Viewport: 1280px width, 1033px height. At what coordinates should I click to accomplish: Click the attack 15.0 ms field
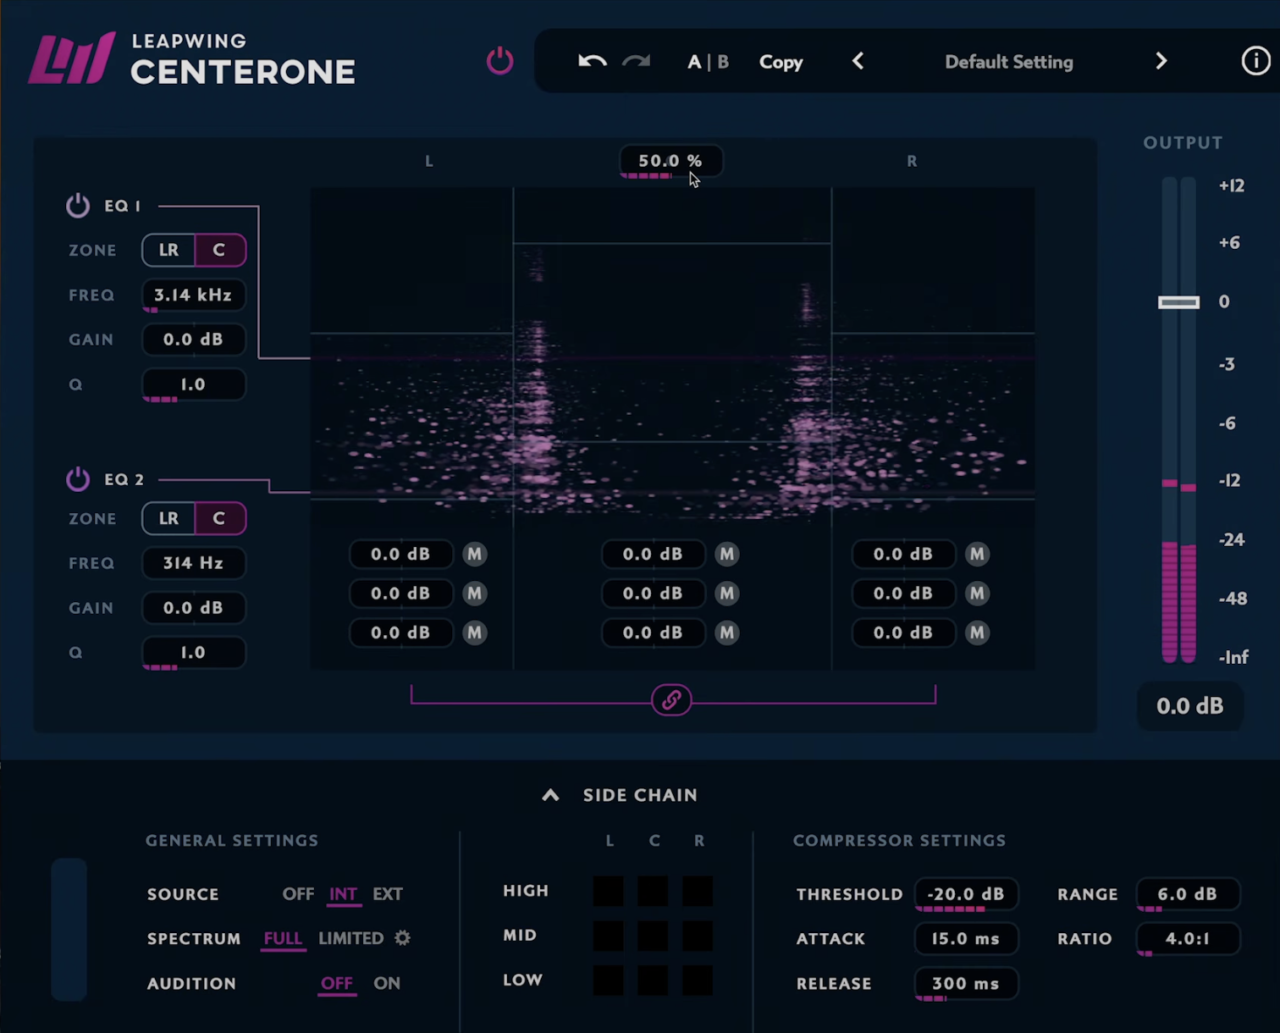point(966,939)
